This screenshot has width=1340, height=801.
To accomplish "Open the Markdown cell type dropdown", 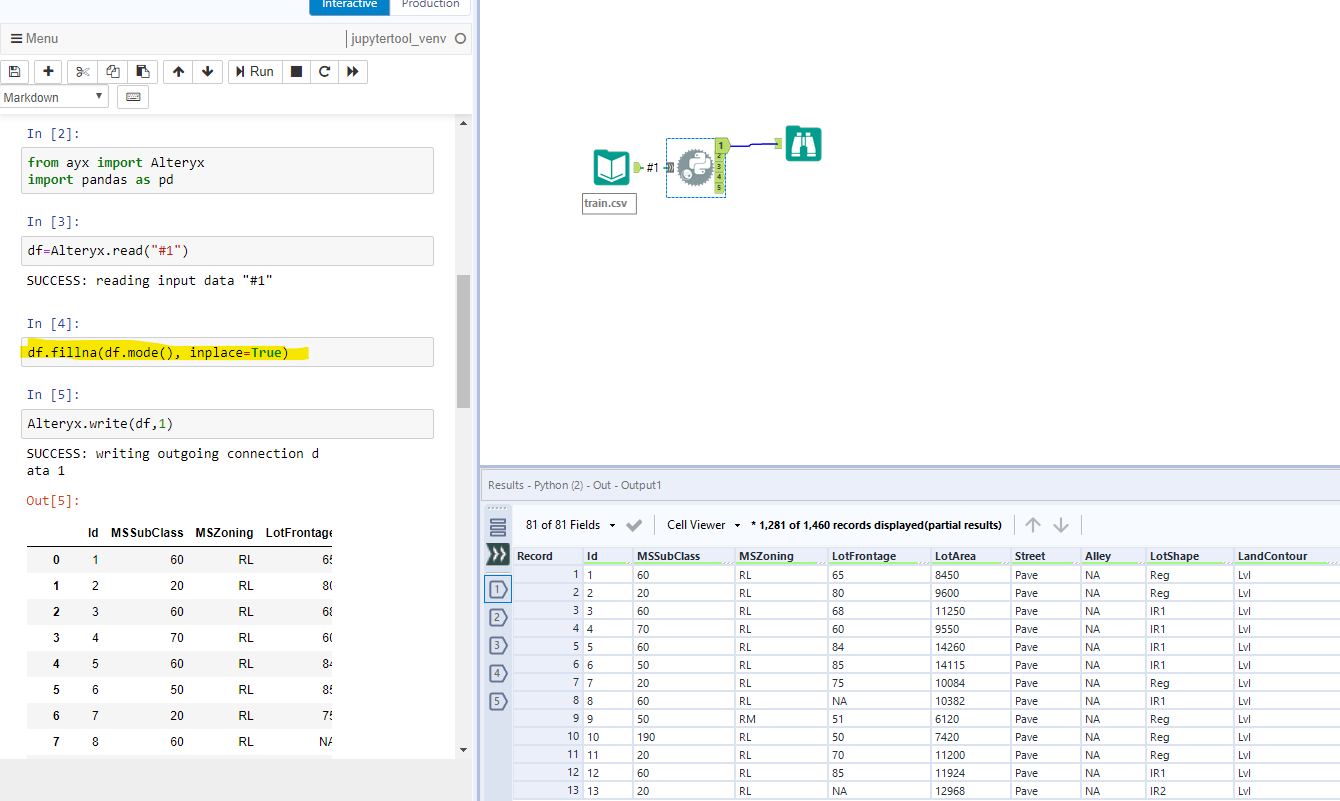I will coord(54,97).
